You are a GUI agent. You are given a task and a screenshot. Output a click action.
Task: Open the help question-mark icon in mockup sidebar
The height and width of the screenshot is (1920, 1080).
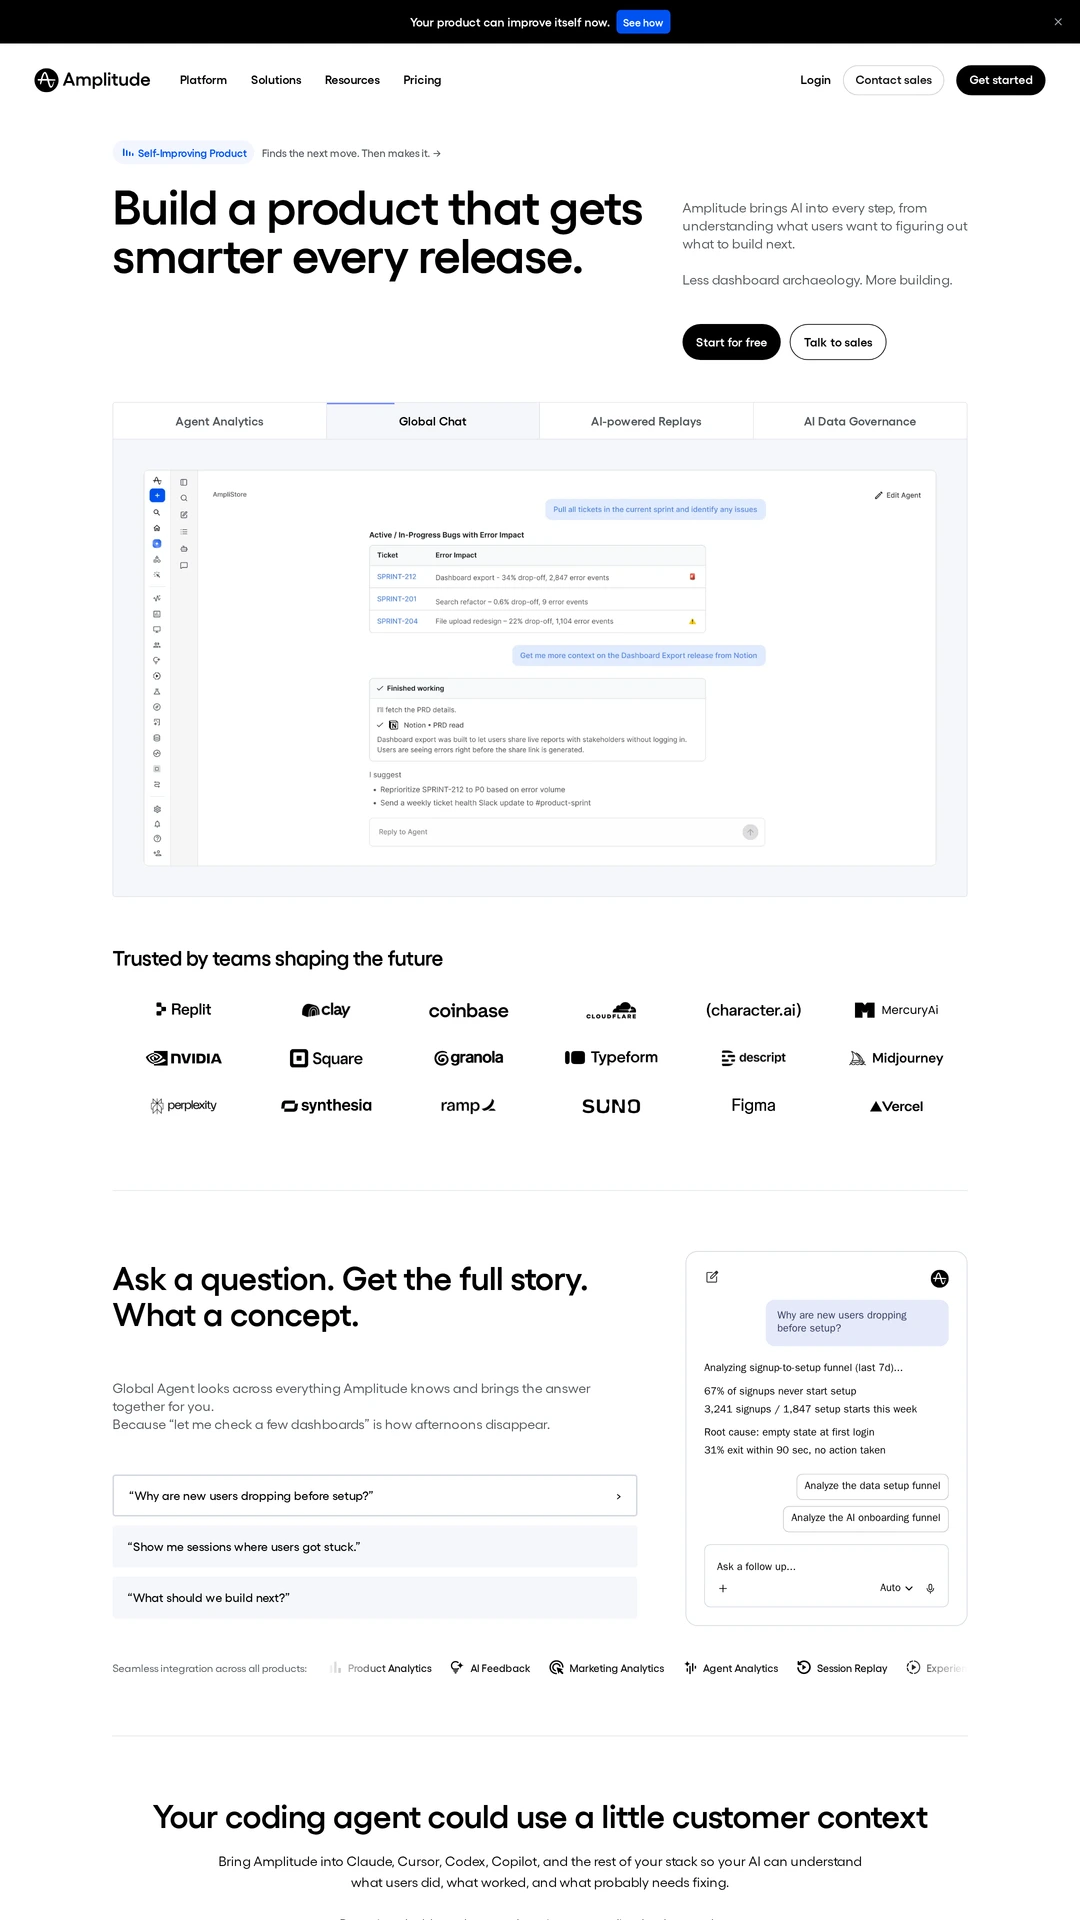coord(157,839)
